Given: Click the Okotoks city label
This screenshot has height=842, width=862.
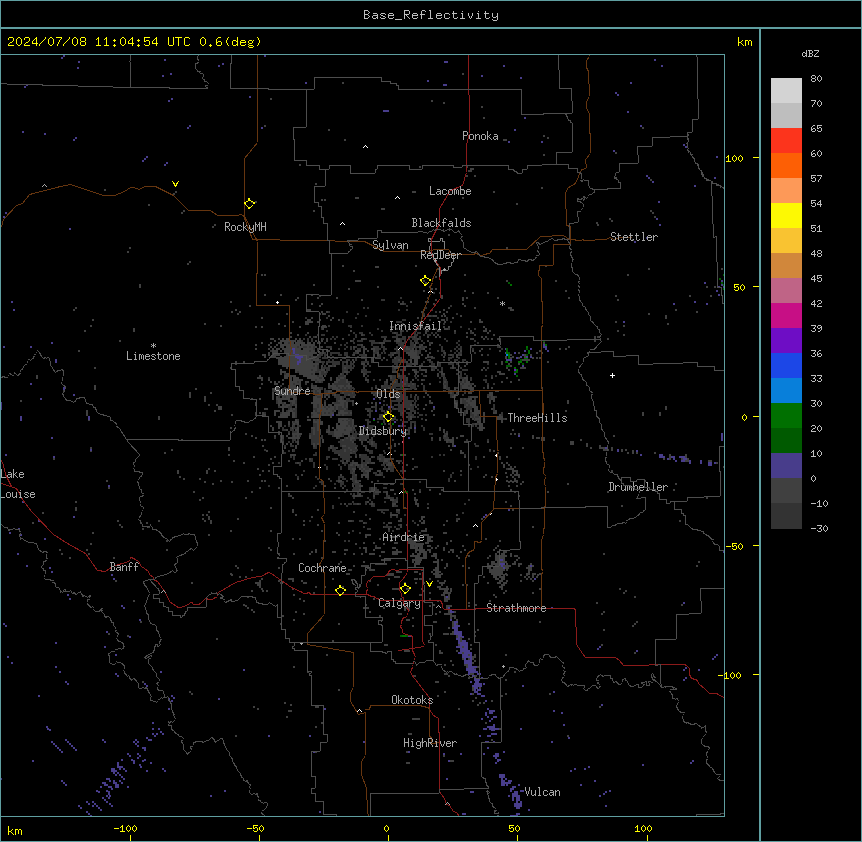Looking at the screenshot, I should pyautogui.click(x=412, y=700).
